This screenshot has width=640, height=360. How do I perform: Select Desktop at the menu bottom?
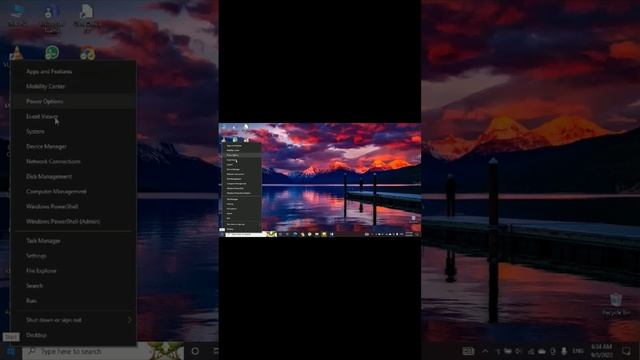point(73,335)
